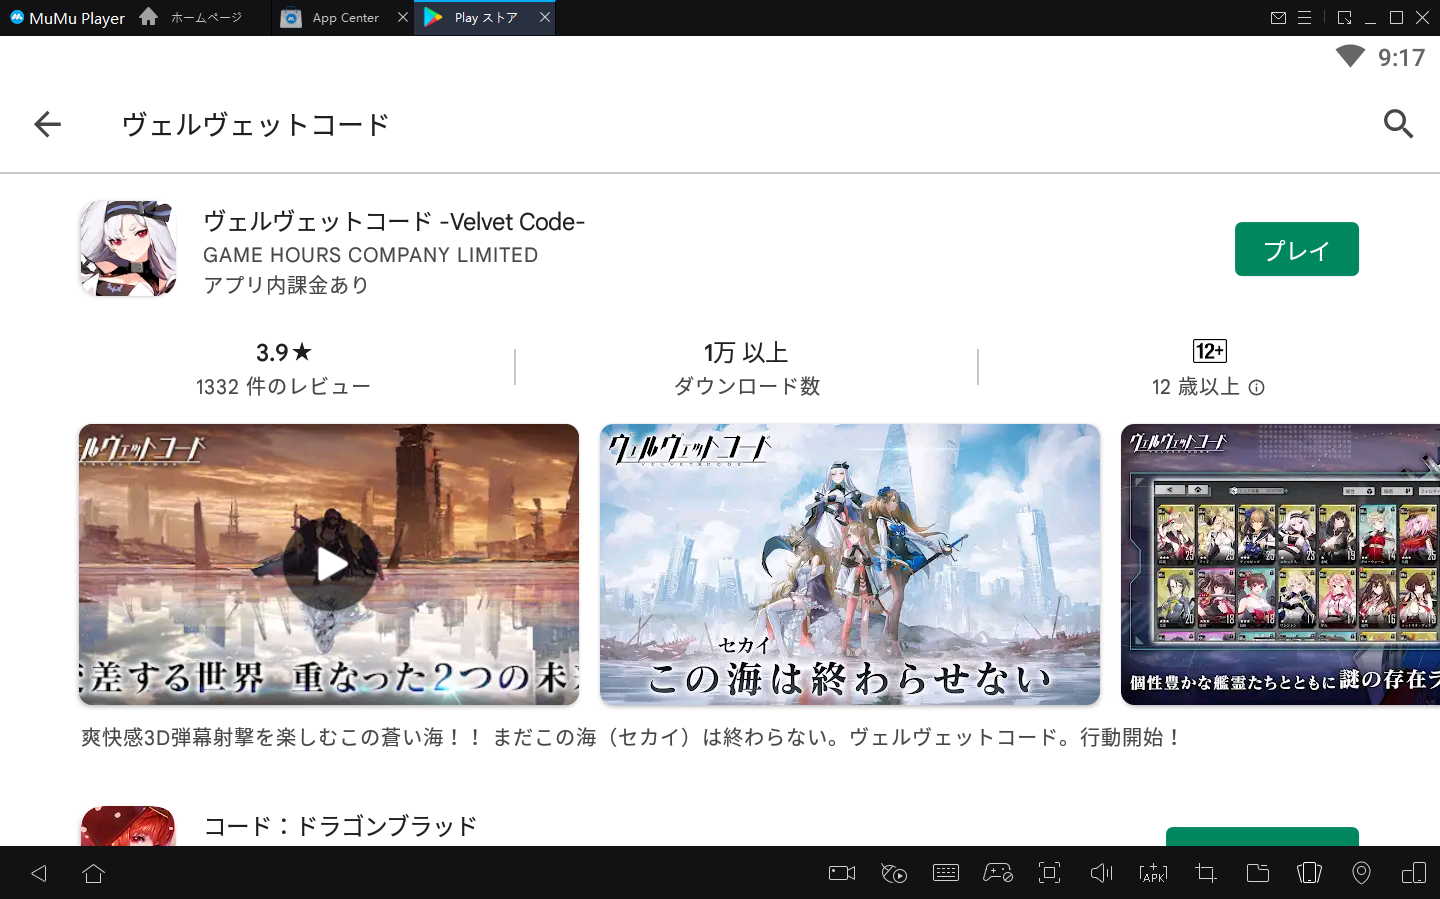Image resolution: width=1440 pixels, height=899 pixels.
Task: Click the 1332 件のレビュー review count
Action: coord(283,387)
